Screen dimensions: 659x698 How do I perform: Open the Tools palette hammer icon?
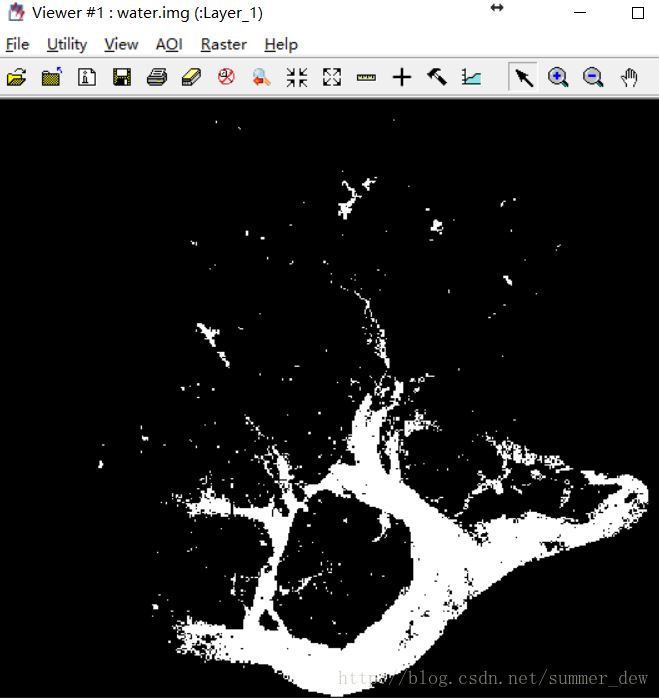pos(437,77)
